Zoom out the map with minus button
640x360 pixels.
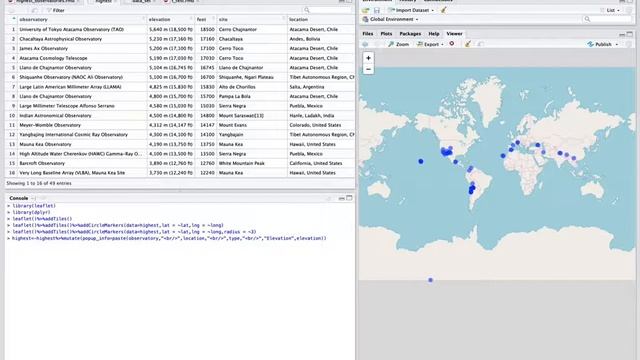(x=368, y=69)
